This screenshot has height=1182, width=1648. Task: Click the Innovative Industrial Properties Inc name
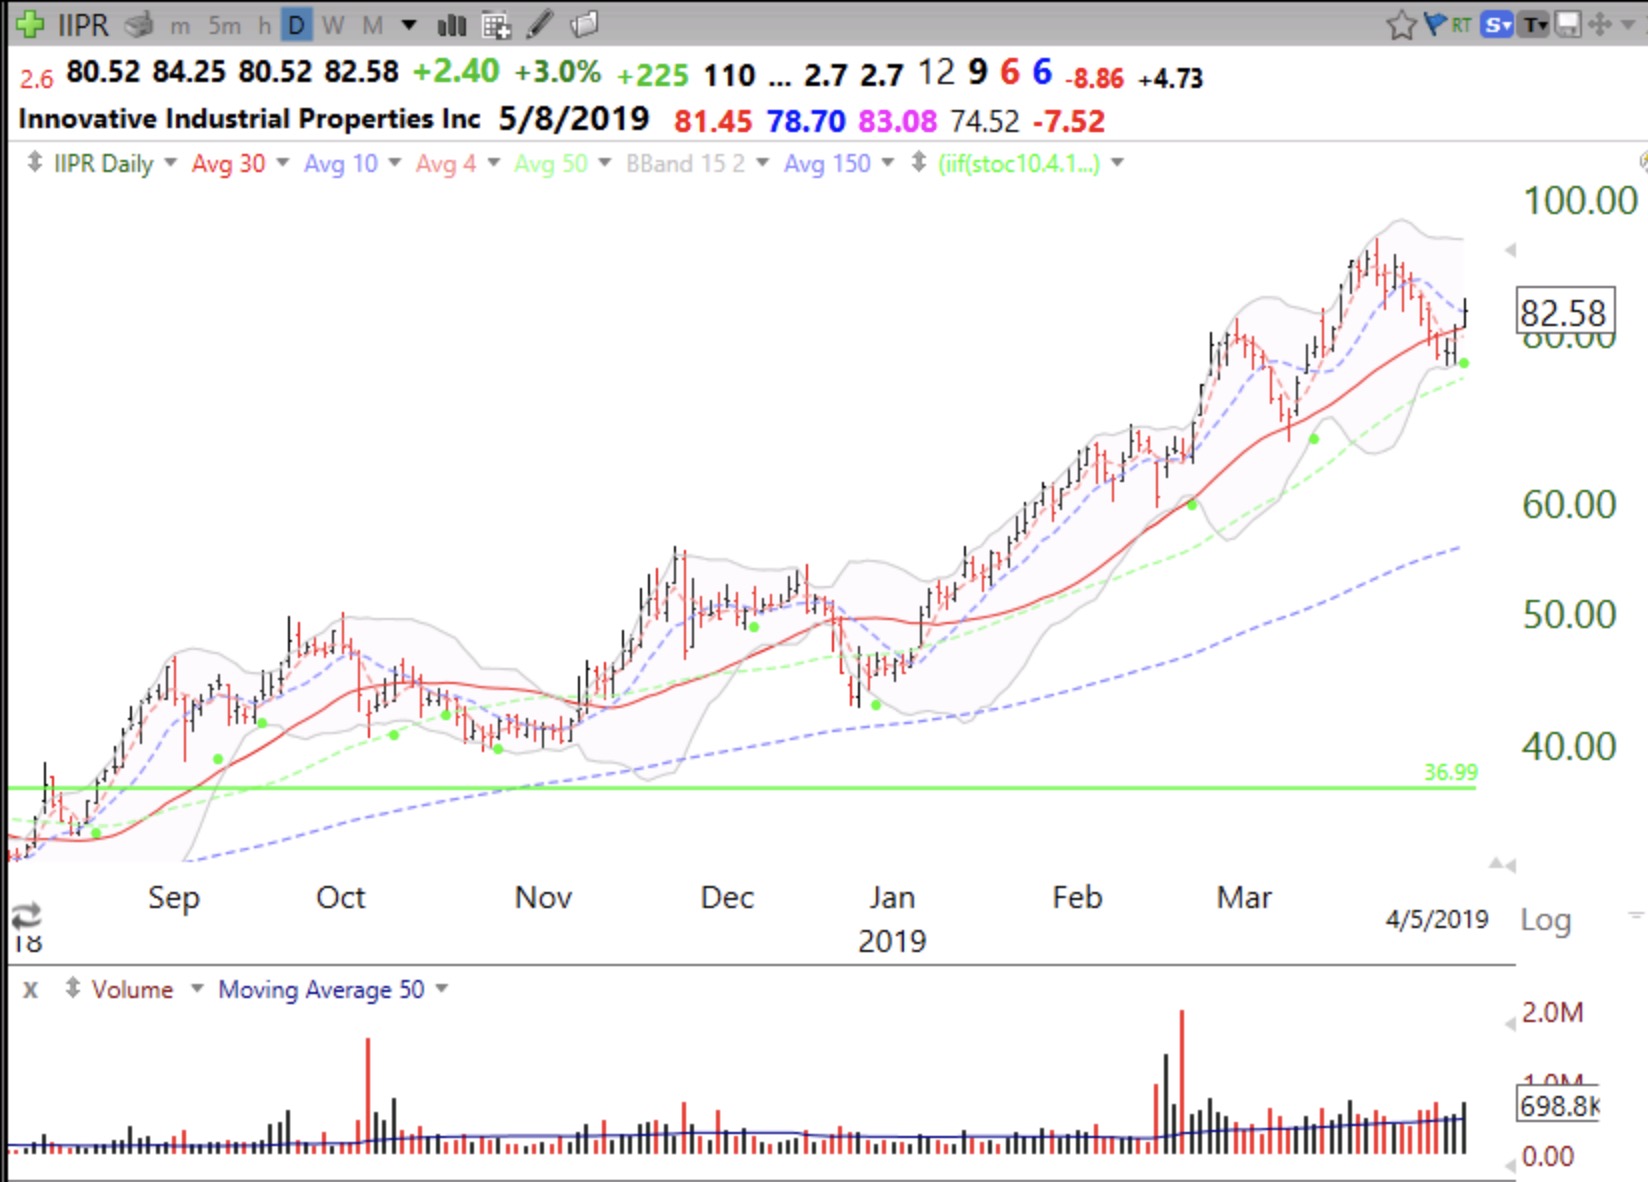coord(250,119)
